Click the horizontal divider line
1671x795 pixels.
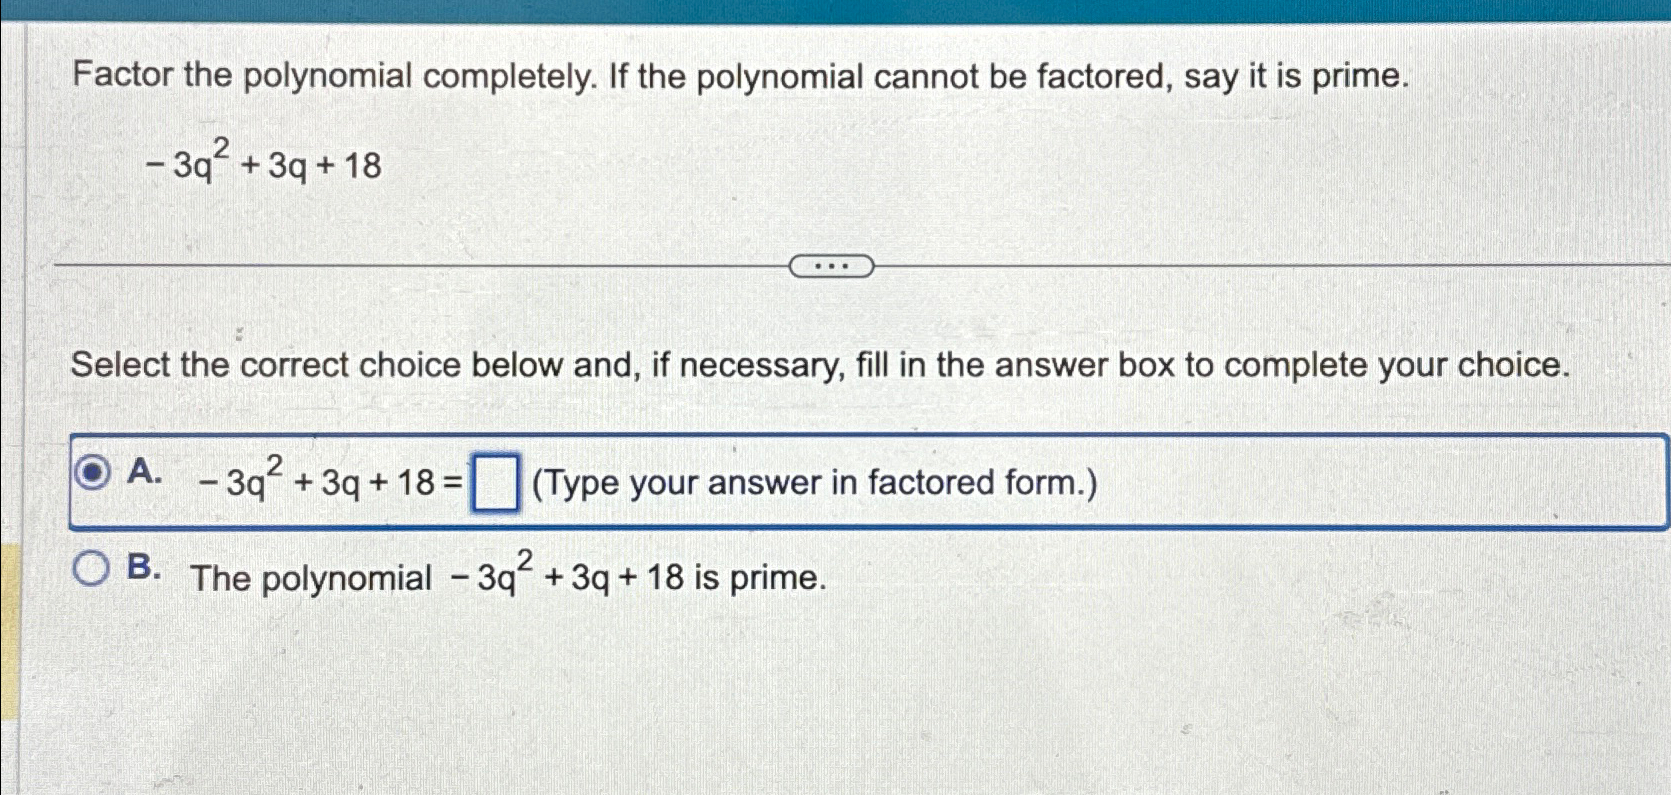(x=400, y=264)
